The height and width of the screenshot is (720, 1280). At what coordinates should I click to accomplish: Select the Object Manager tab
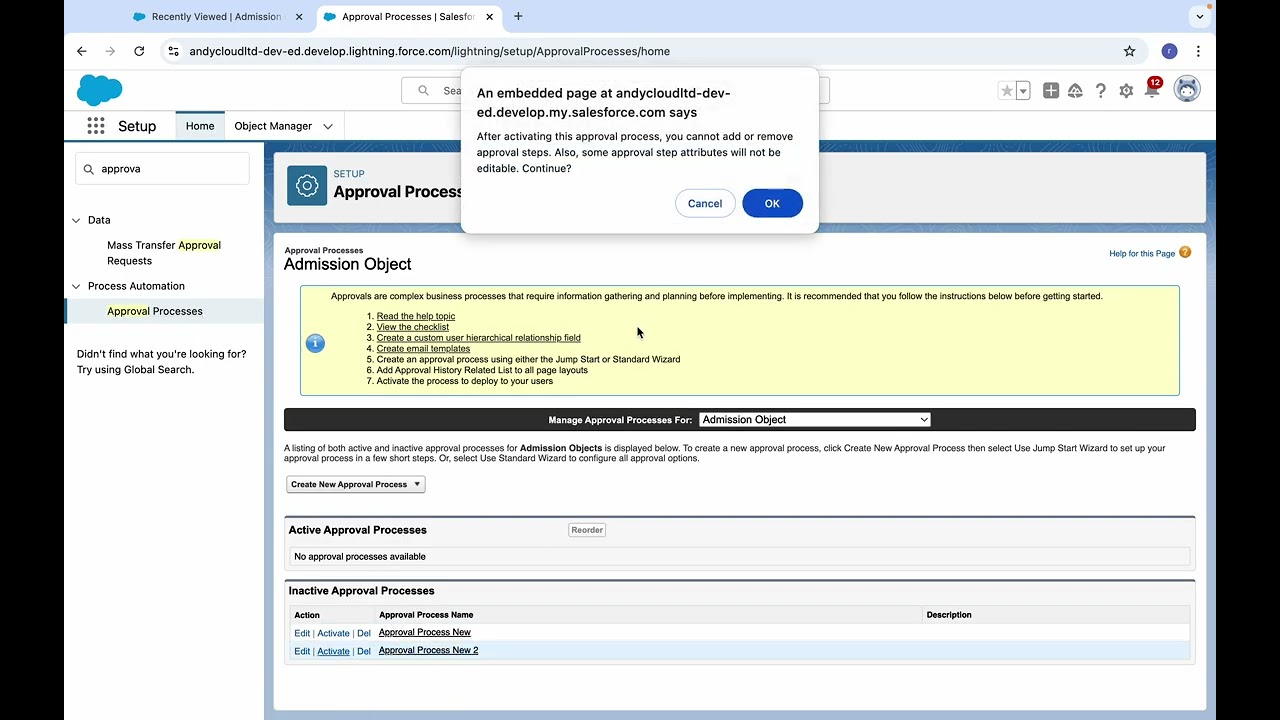(273, 126)
